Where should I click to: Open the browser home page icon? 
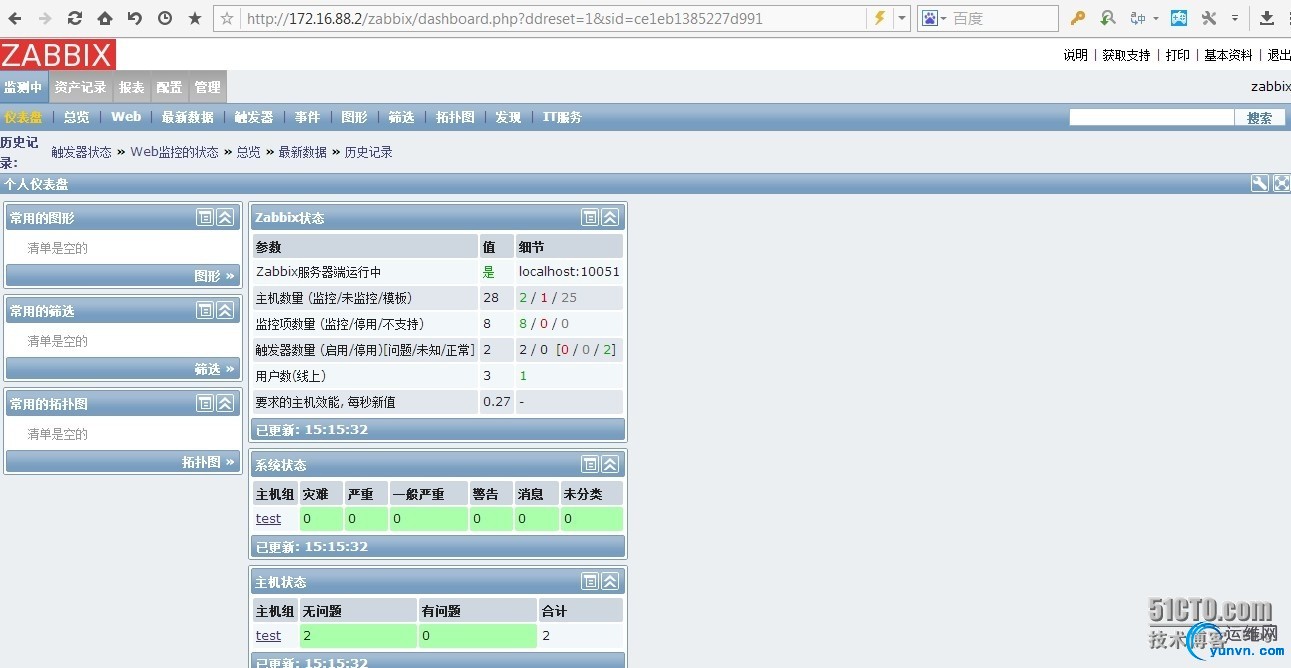[105, 19]
